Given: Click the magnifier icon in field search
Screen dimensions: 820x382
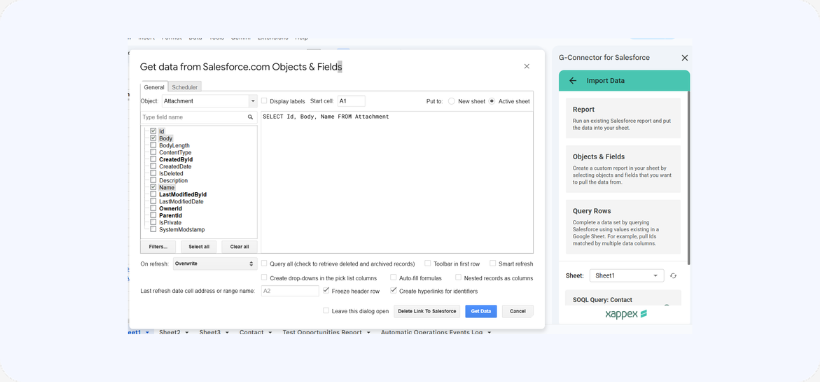Looking at the screenshot, I should [x=250, y=117].
